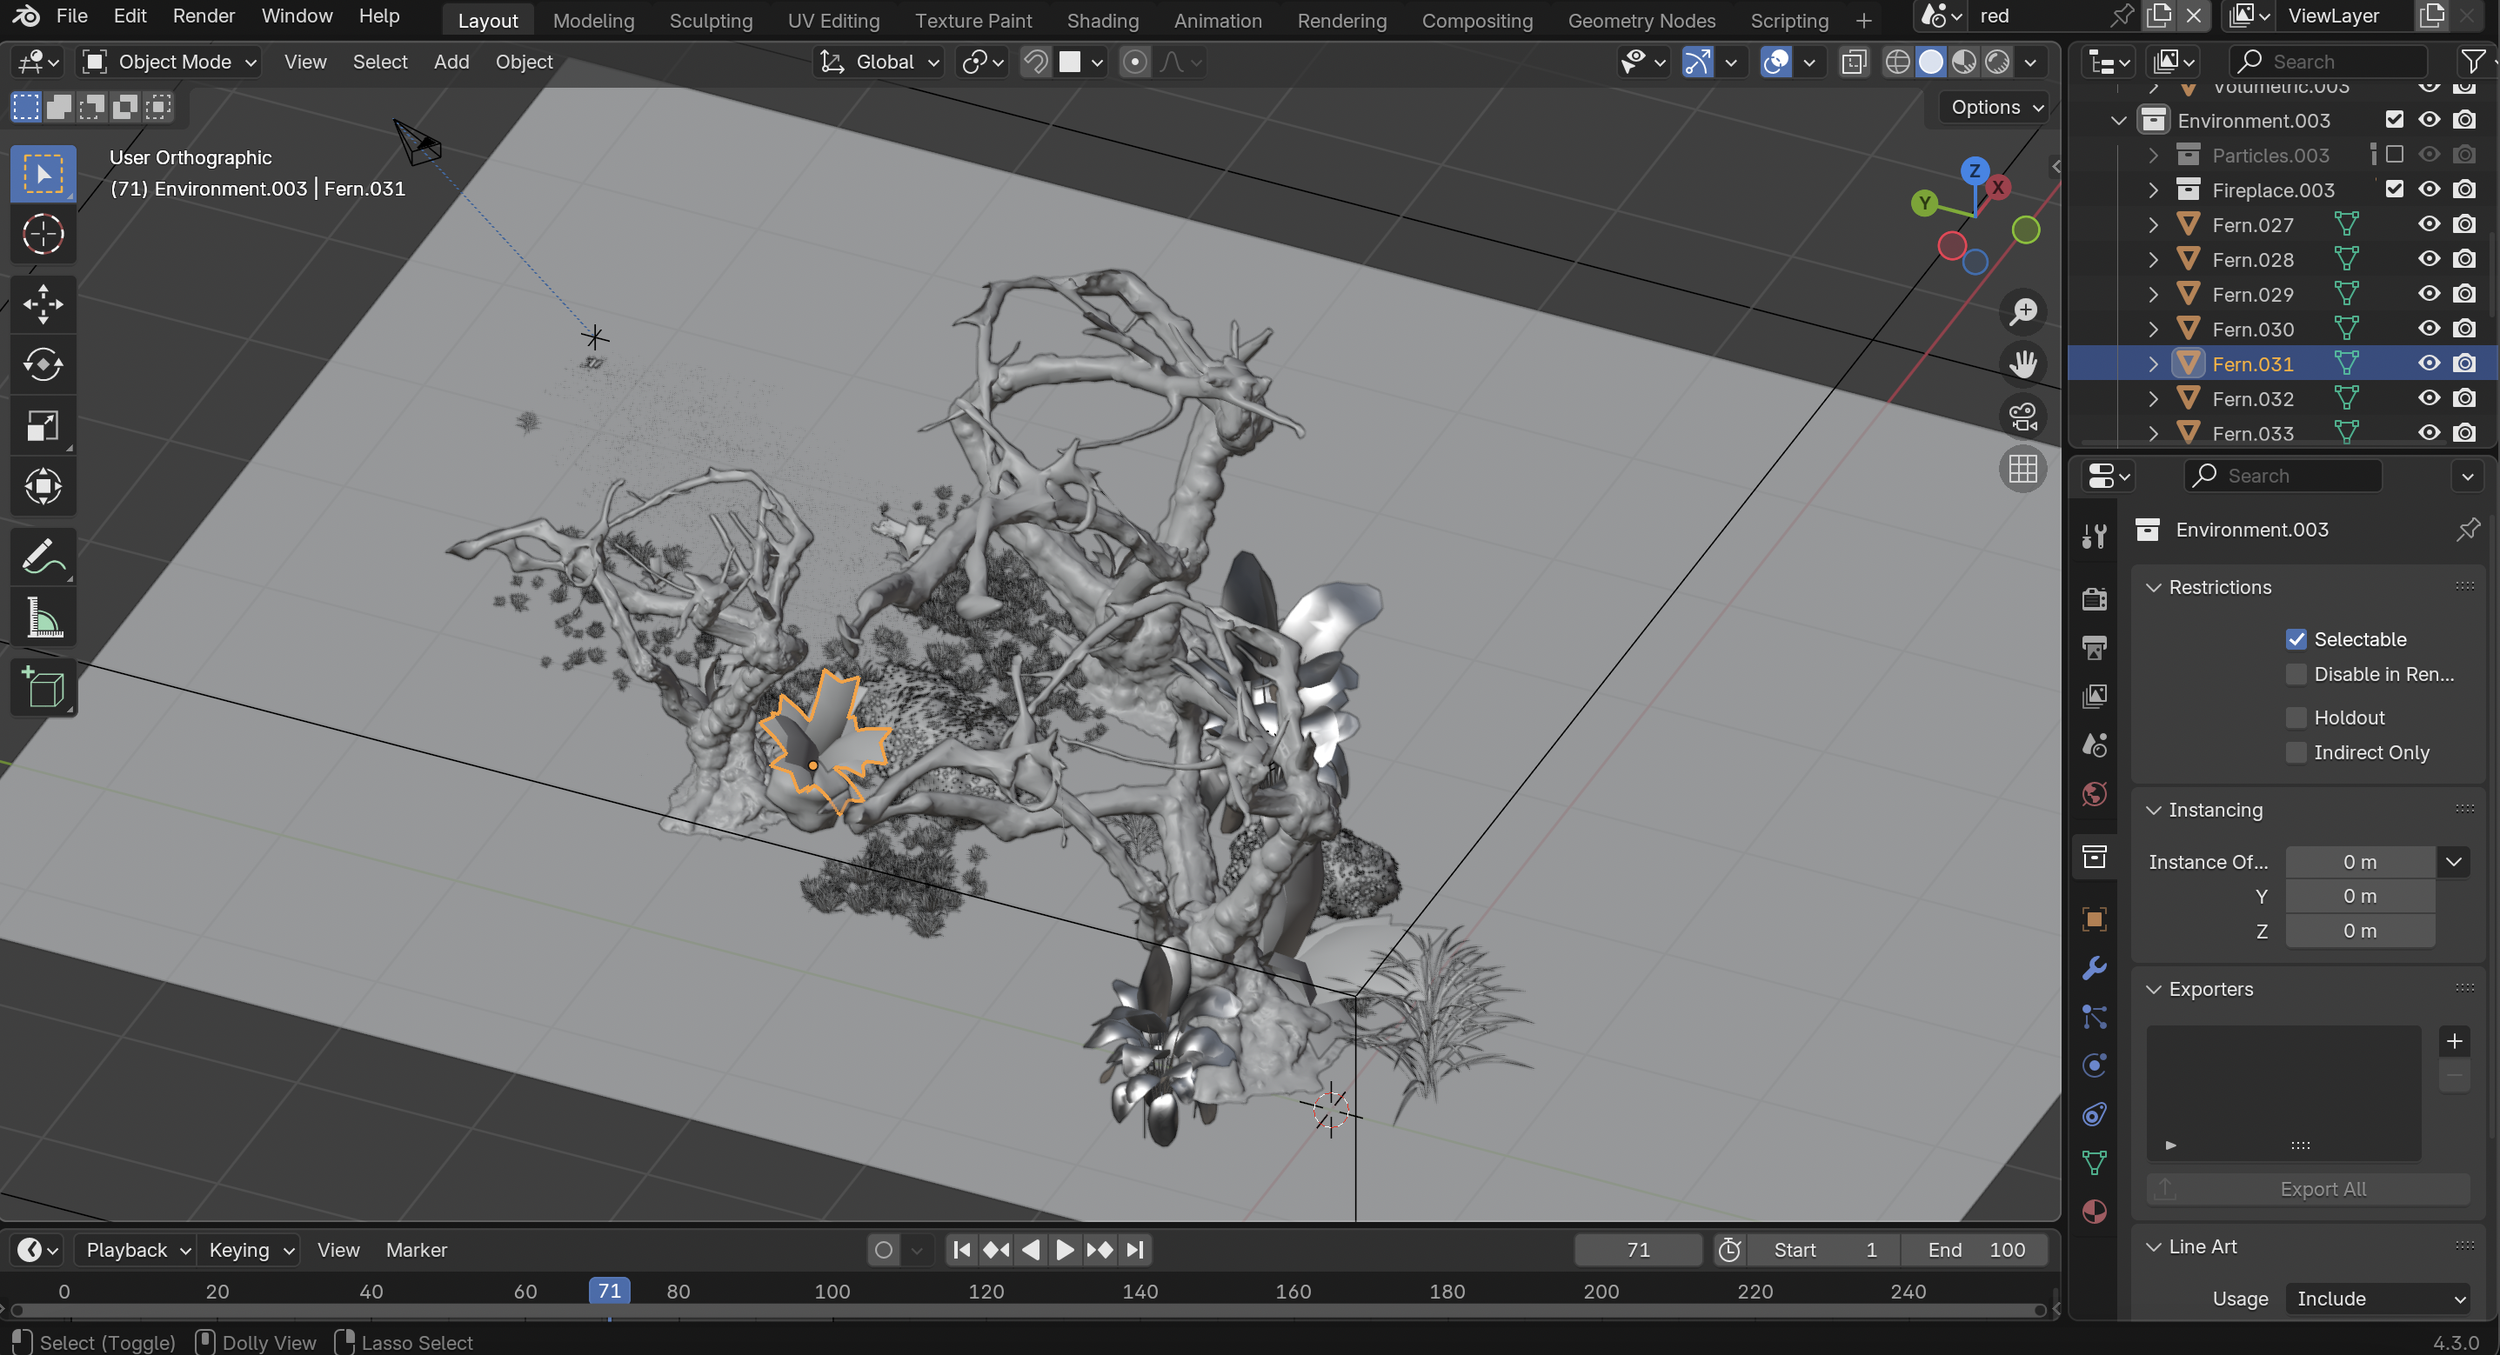Toggle X-ray mode

[1853, 62]
